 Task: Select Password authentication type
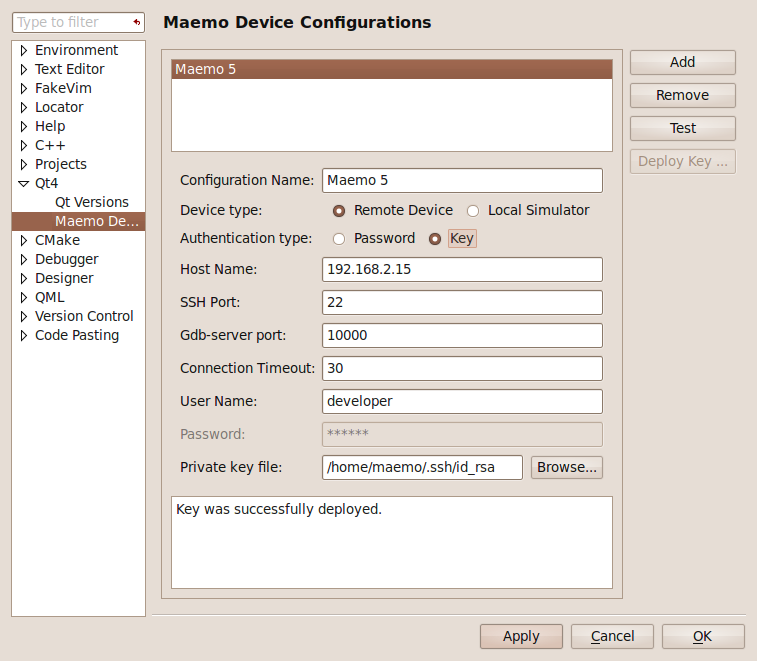(x=339, y=239)
